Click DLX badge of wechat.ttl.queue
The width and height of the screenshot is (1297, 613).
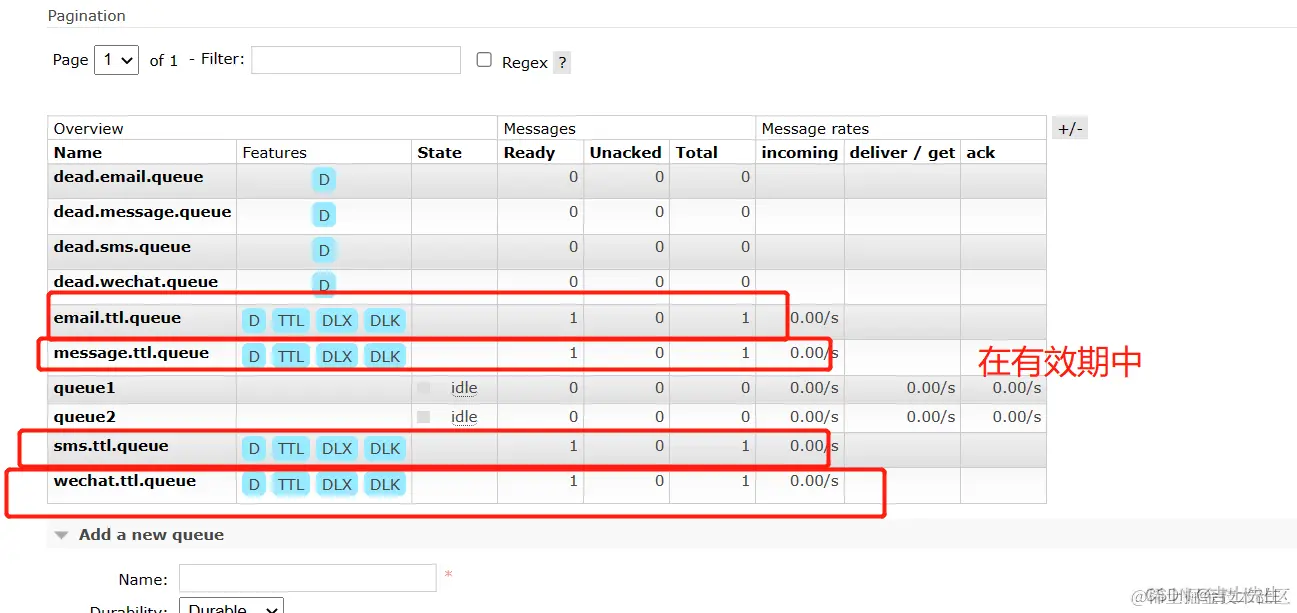(x=337, y=484)
